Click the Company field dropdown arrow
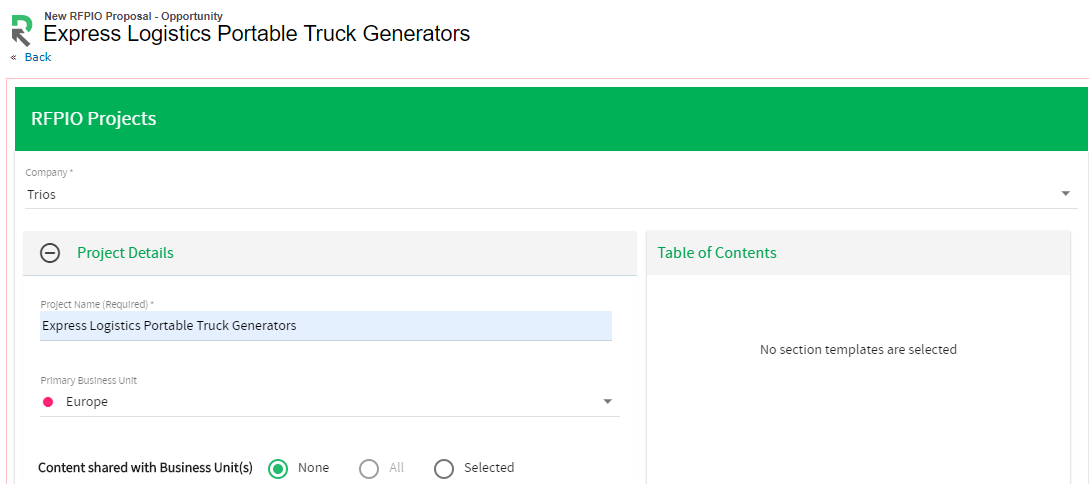The height and width of the screenshot is (484, 1089). click(1065, 194)
